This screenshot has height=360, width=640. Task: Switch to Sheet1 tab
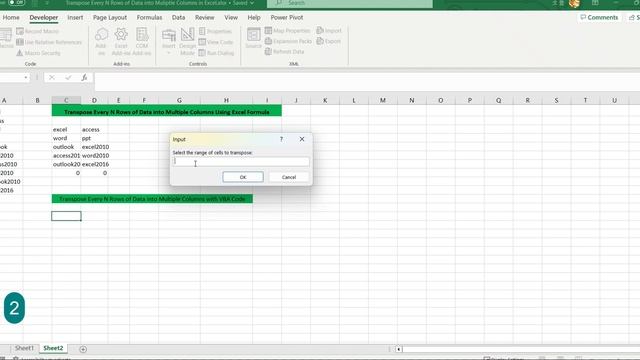pyautogui.click(x=24, y=348)
